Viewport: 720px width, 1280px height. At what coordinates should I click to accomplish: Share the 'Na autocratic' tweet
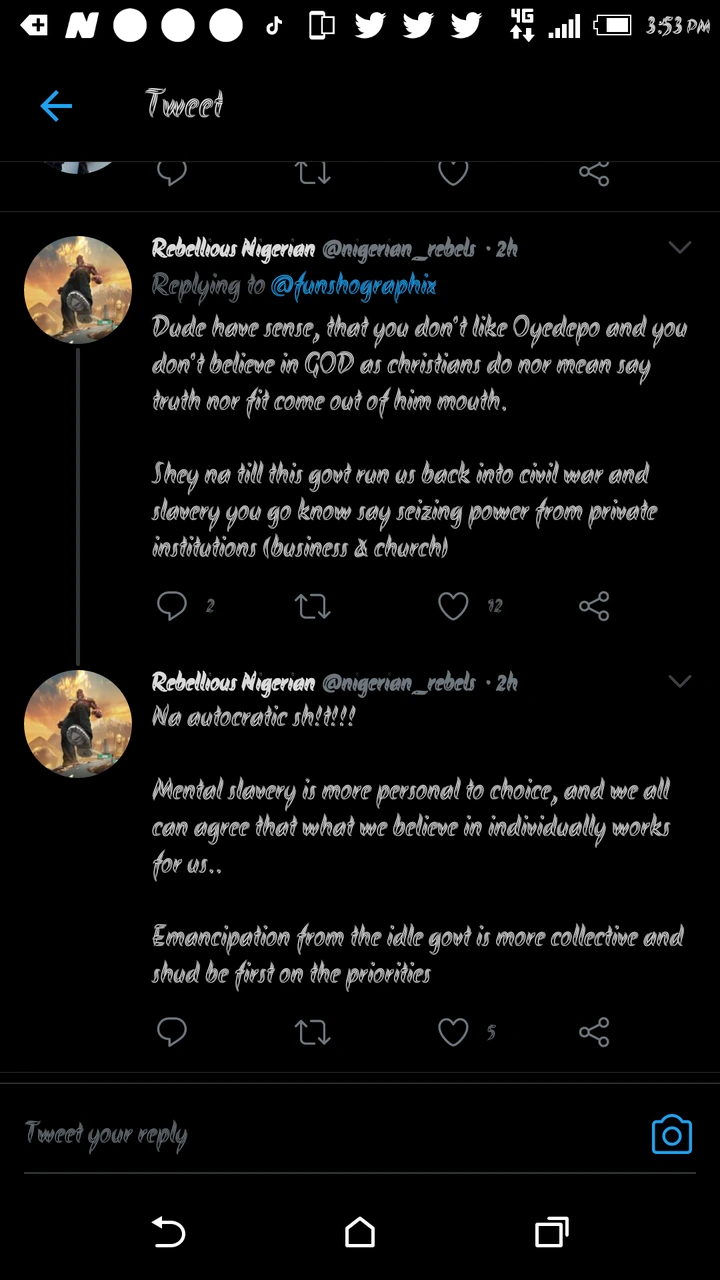[594, 1032]
